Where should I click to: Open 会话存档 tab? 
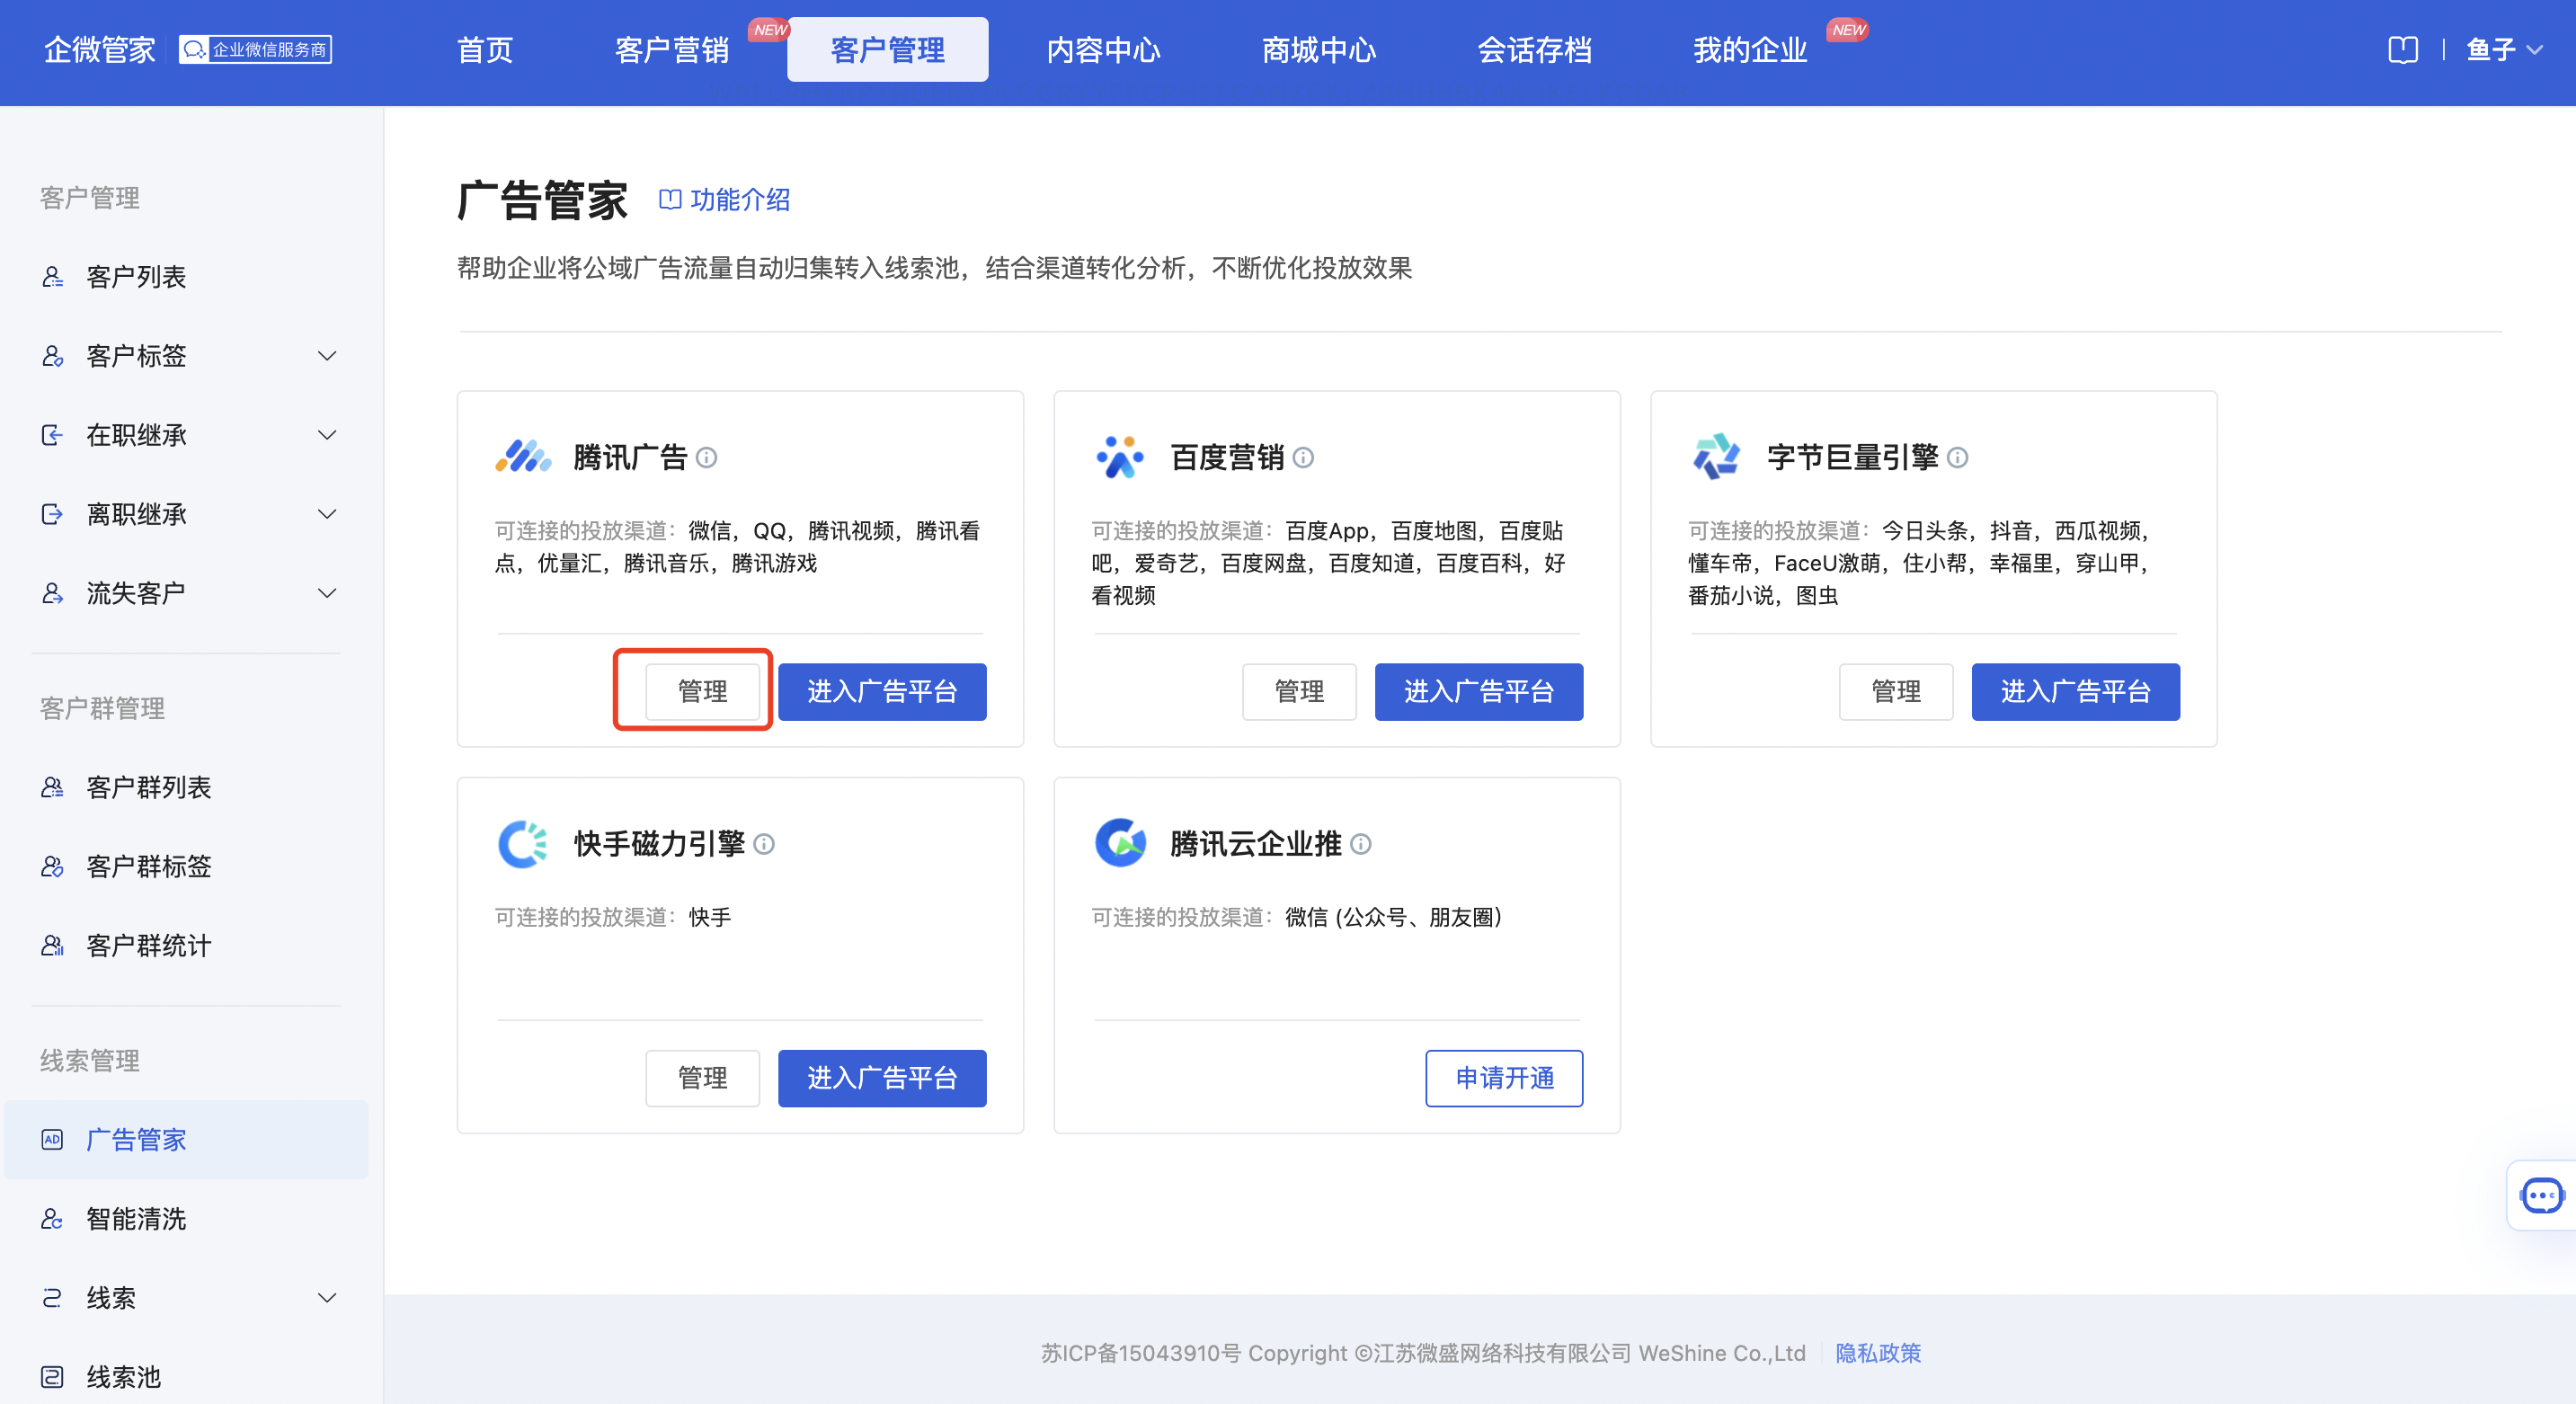pos(1534,50)
